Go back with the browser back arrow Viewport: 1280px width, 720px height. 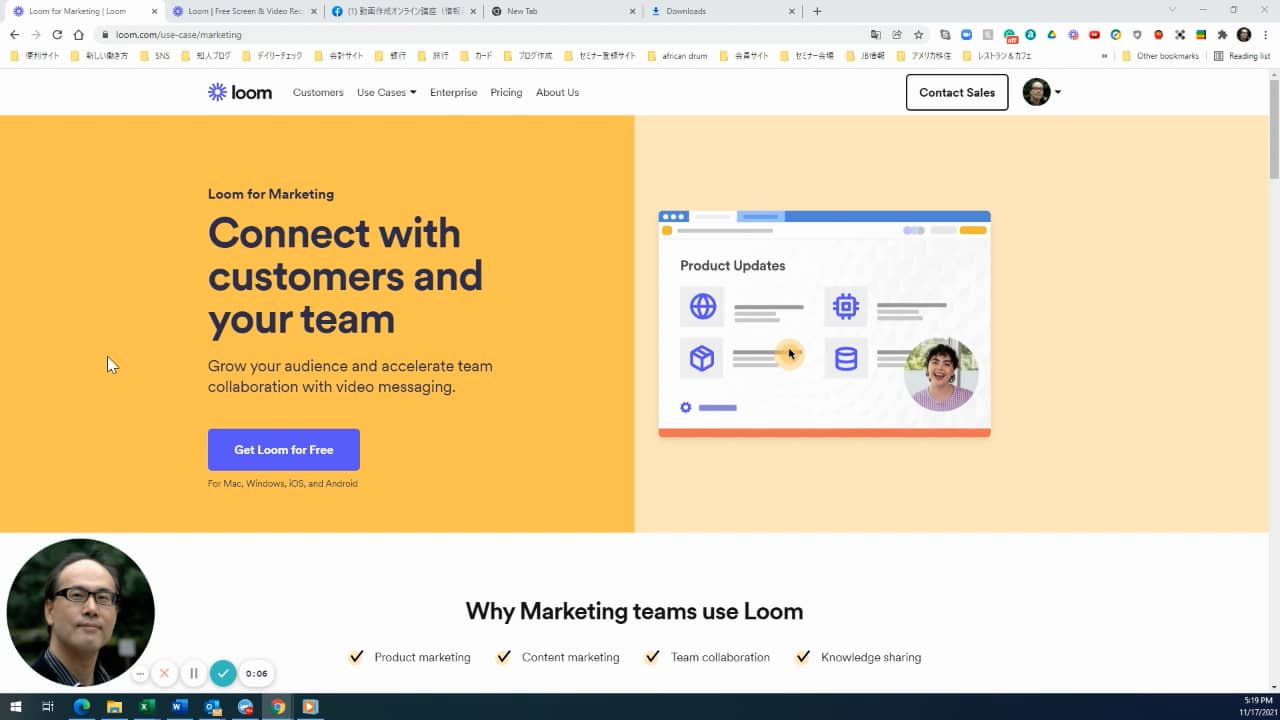pos(14,34)
